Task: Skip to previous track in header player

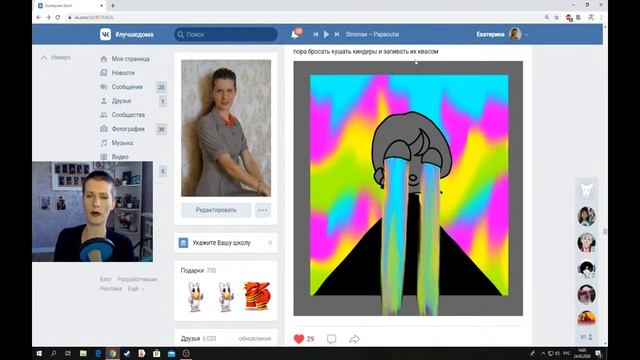Action: (316, 34)
